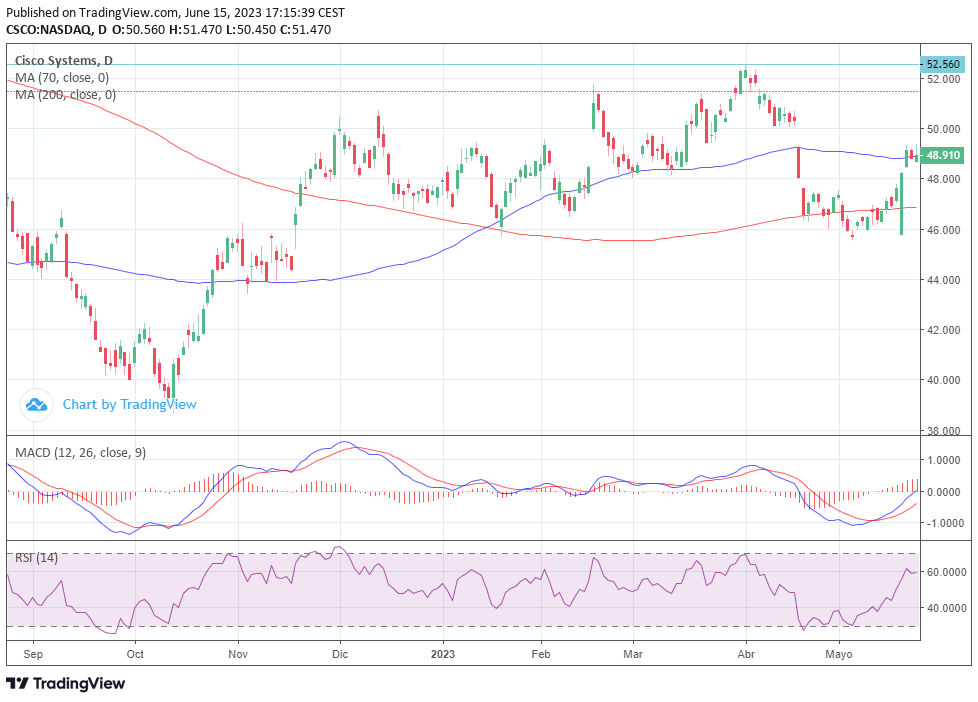Click the 'MA (200, close, 0)' indicator label
This screenshot has height=702, width=978.
[x=65, y=95]
